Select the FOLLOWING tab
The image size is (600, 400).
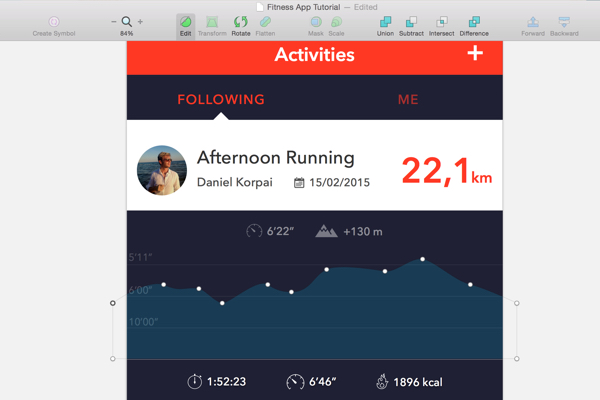pos(221,100)
